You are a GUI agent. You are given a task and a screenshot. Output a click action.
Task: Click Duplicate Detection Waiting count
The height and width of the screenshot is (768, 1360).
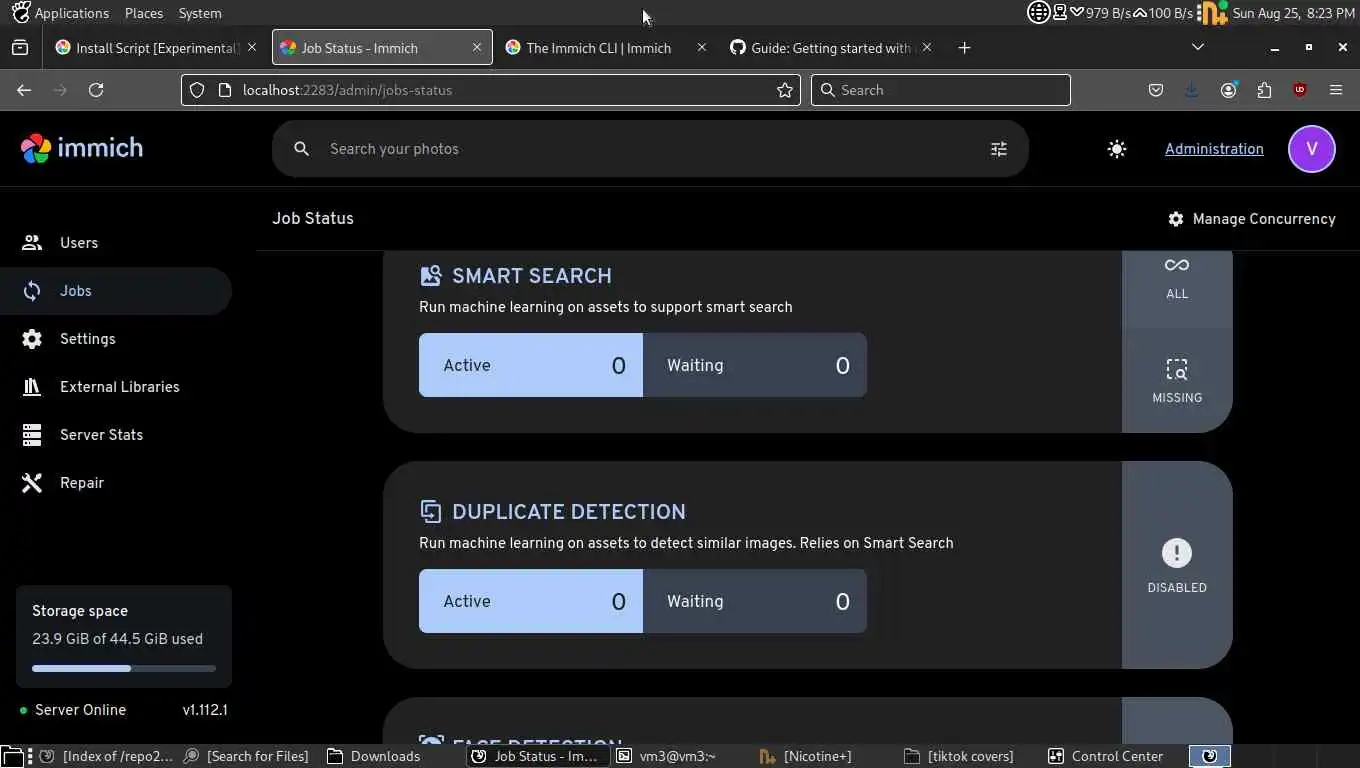click(755, 601)
